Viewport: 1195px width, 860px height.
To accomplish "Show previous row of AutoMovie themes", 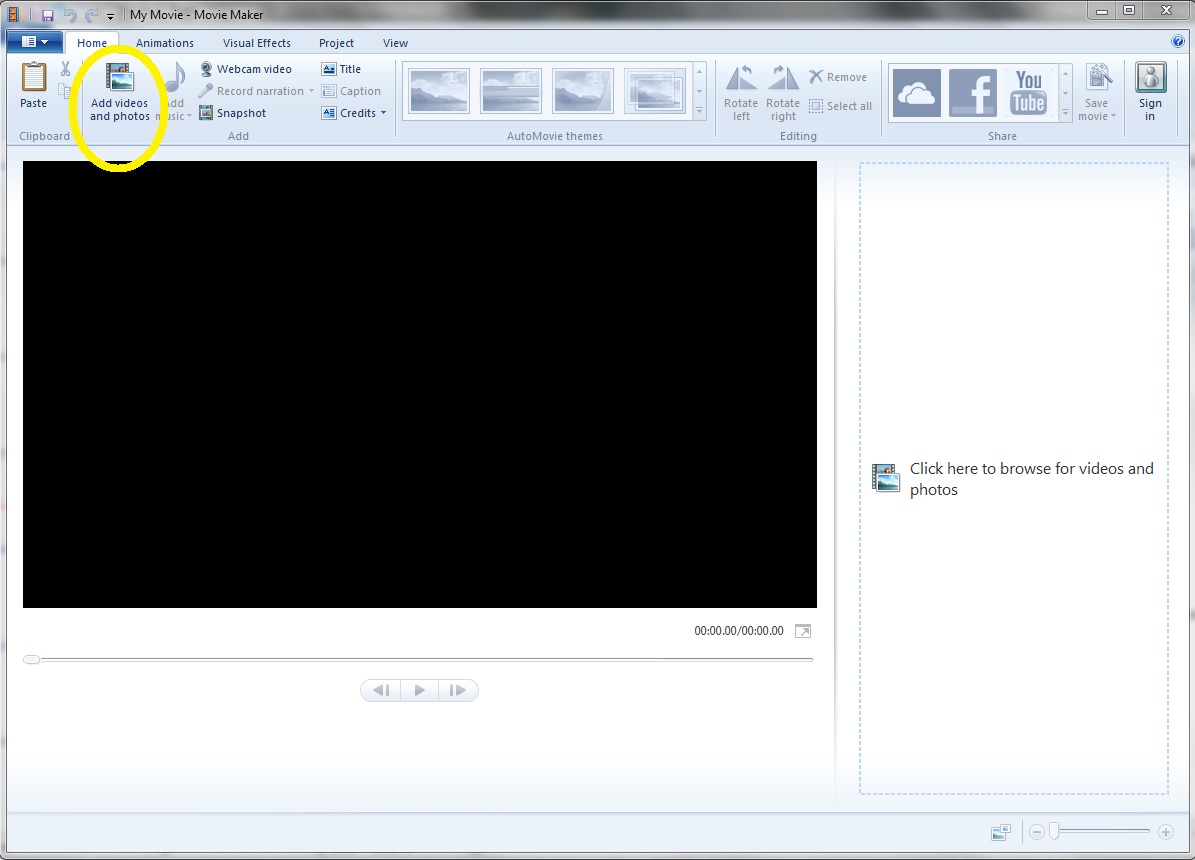I will [700, 72].
